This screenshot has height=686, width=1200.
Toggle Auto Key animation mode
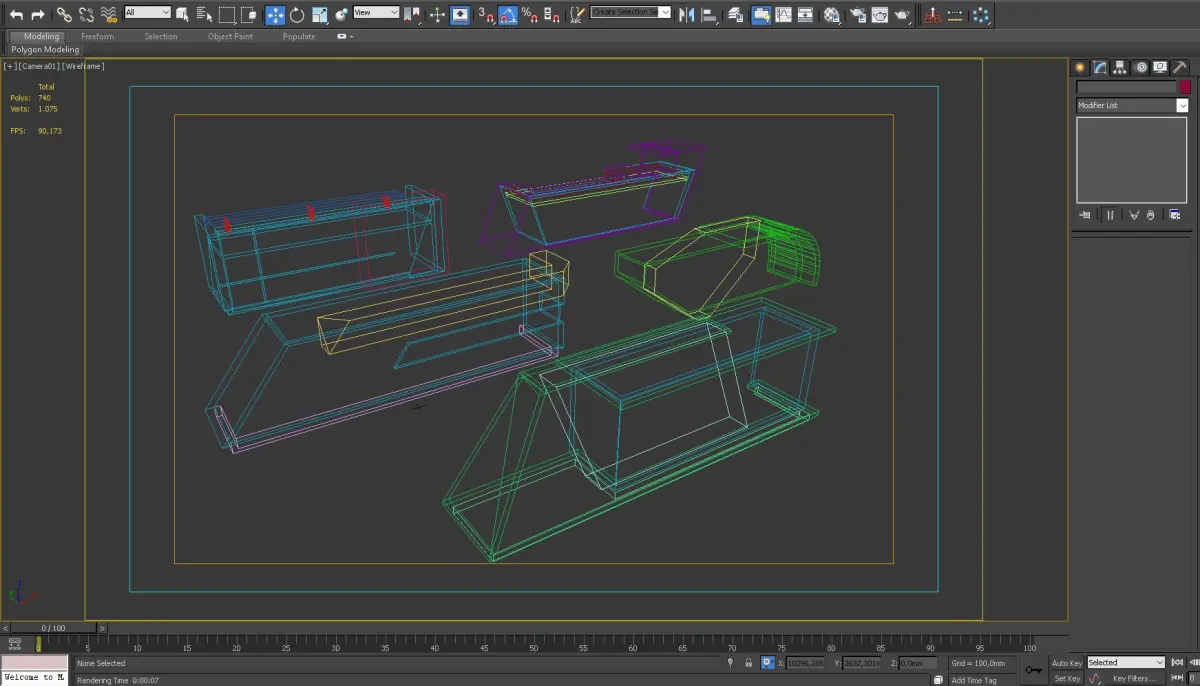[x=1067, y=663]
